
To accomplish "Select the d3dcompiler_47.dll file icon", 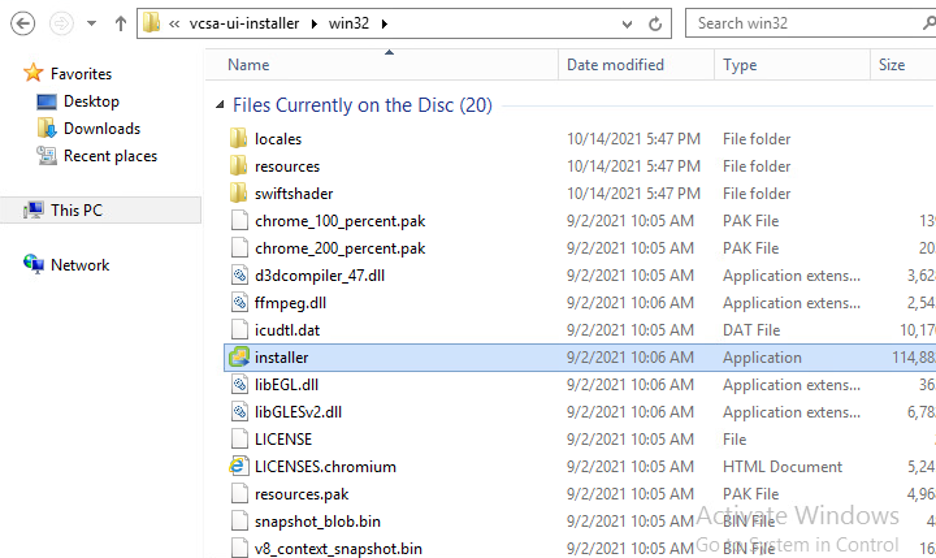I will pyautogui.click(x=239, y=275).
